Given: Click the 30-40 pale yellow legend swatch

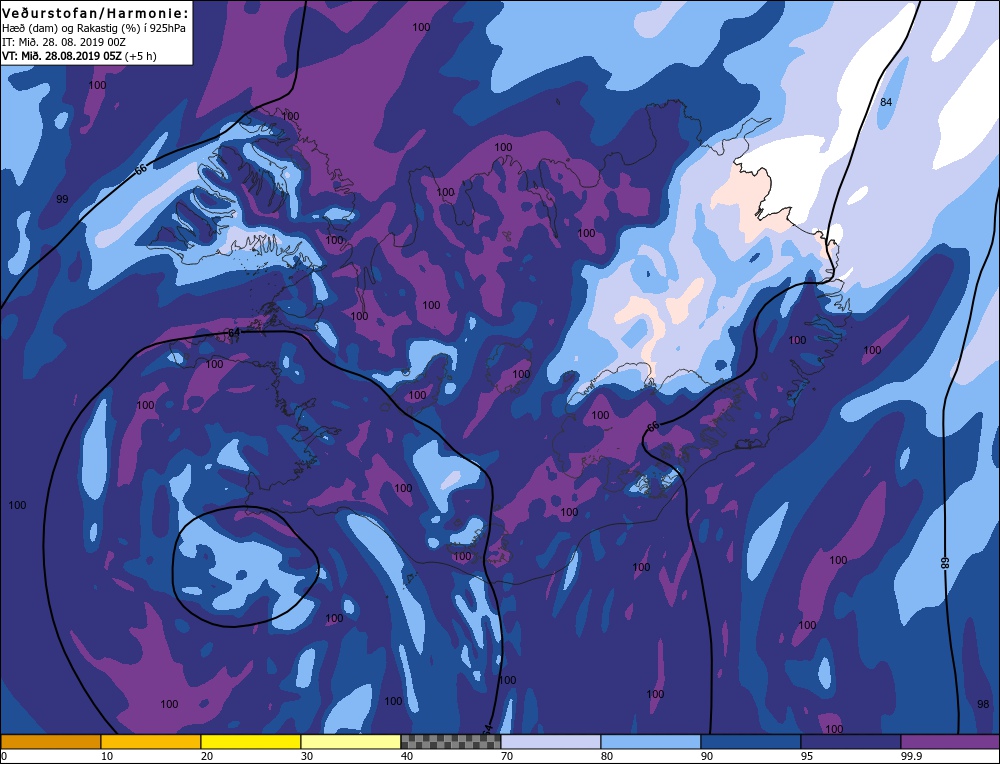Looking at the screenshot, I should click(351, 741).
